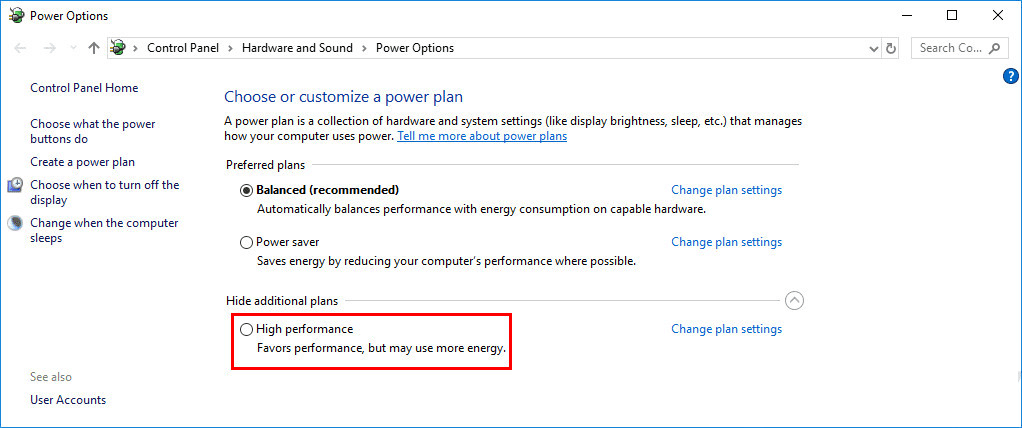Screen dimensions: 1022x428
Task: Click the power icon in address bar
Action: (118, 48)
